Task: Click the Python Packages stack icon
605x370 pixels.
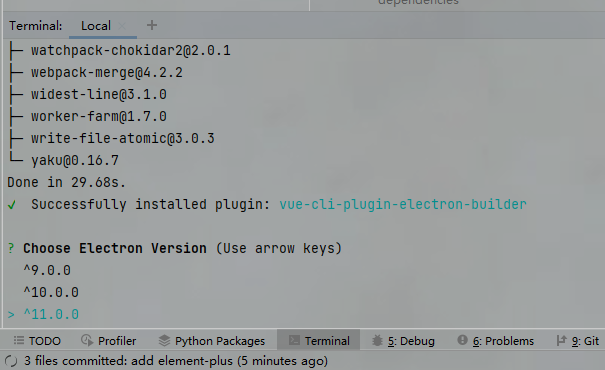Action: [164, 340]
